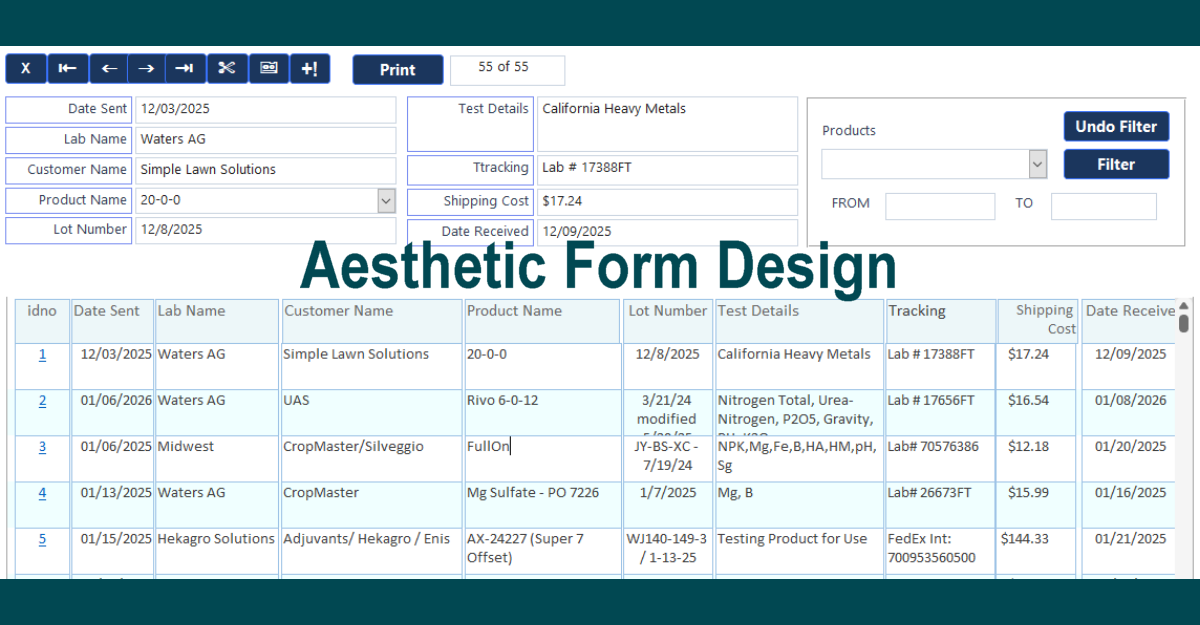Open record idno 3 link

tap(42, 446)
